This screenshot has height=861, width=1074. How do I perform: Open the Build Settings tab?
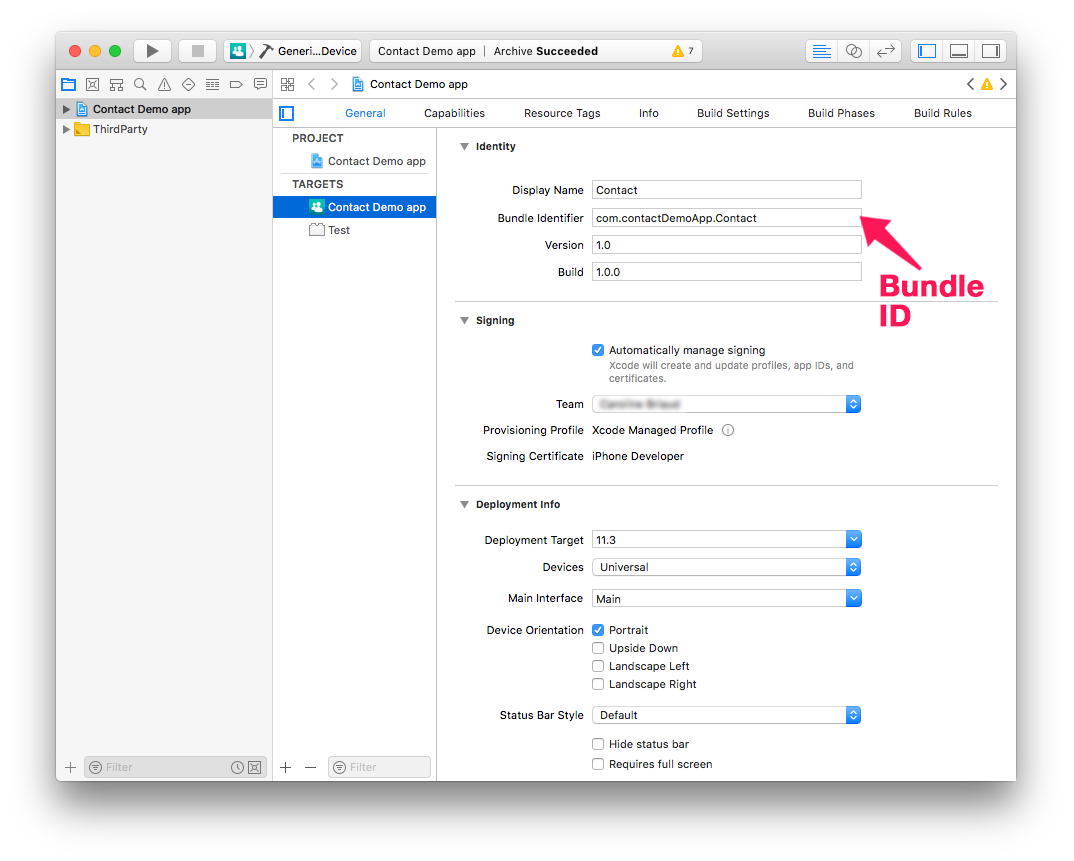pyautogui.click(x=733, y=113)
